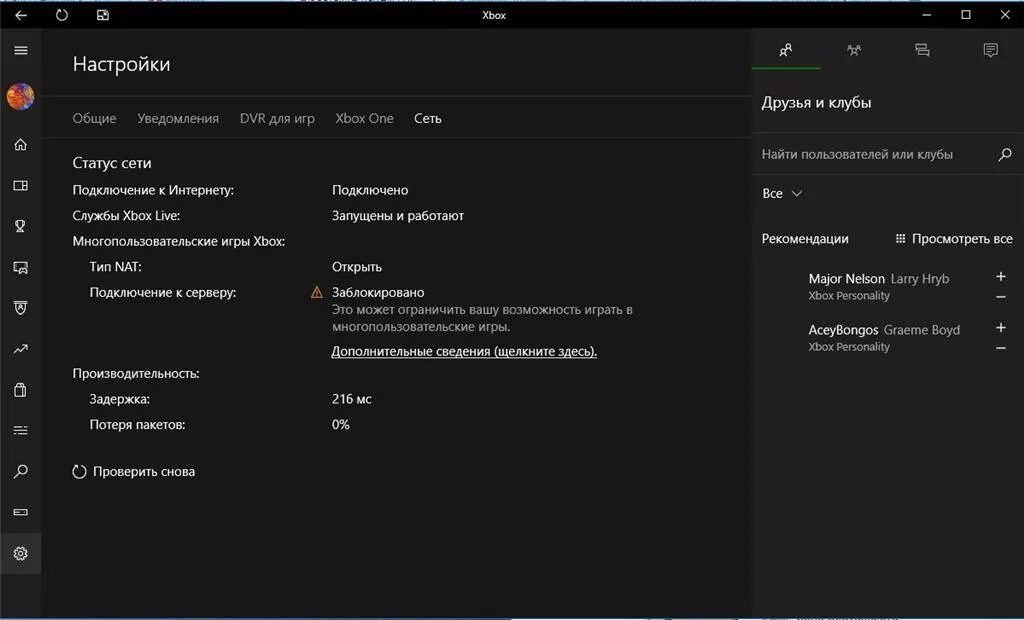Open Settings gear in sidebar
Image resolution: width=1024 pixels, height=620 pixels.
[21, 553]
